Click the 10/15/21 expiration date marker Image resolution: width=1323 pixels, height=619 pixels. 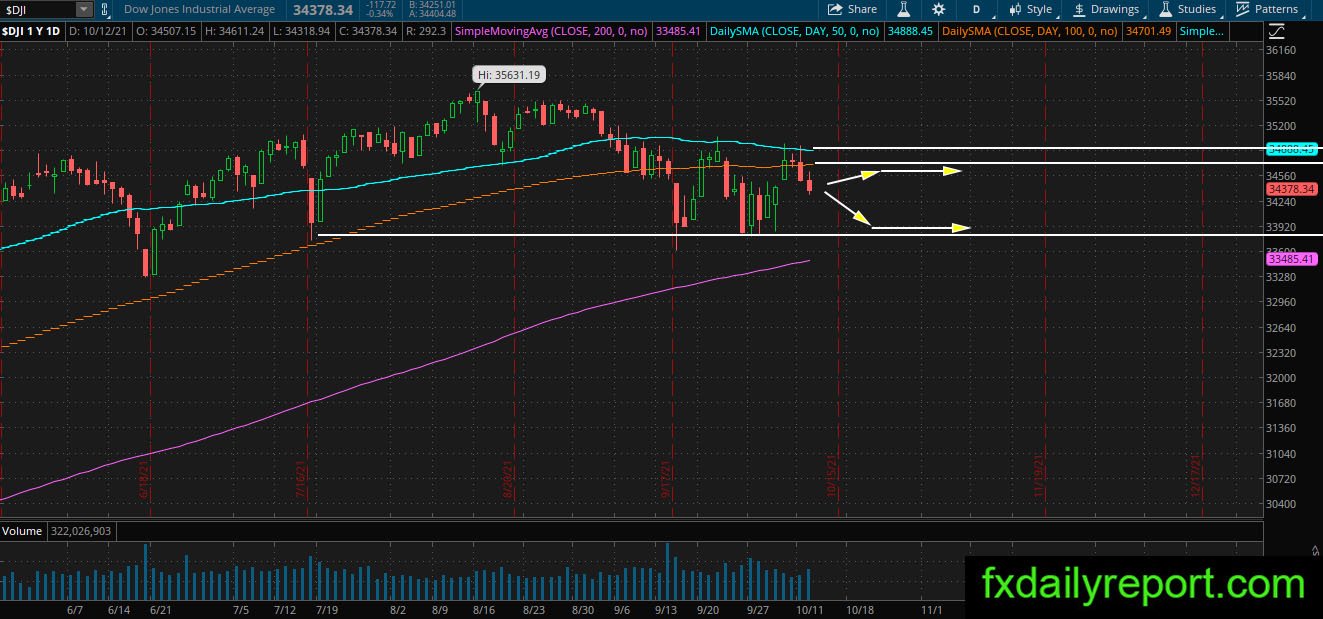832,474
